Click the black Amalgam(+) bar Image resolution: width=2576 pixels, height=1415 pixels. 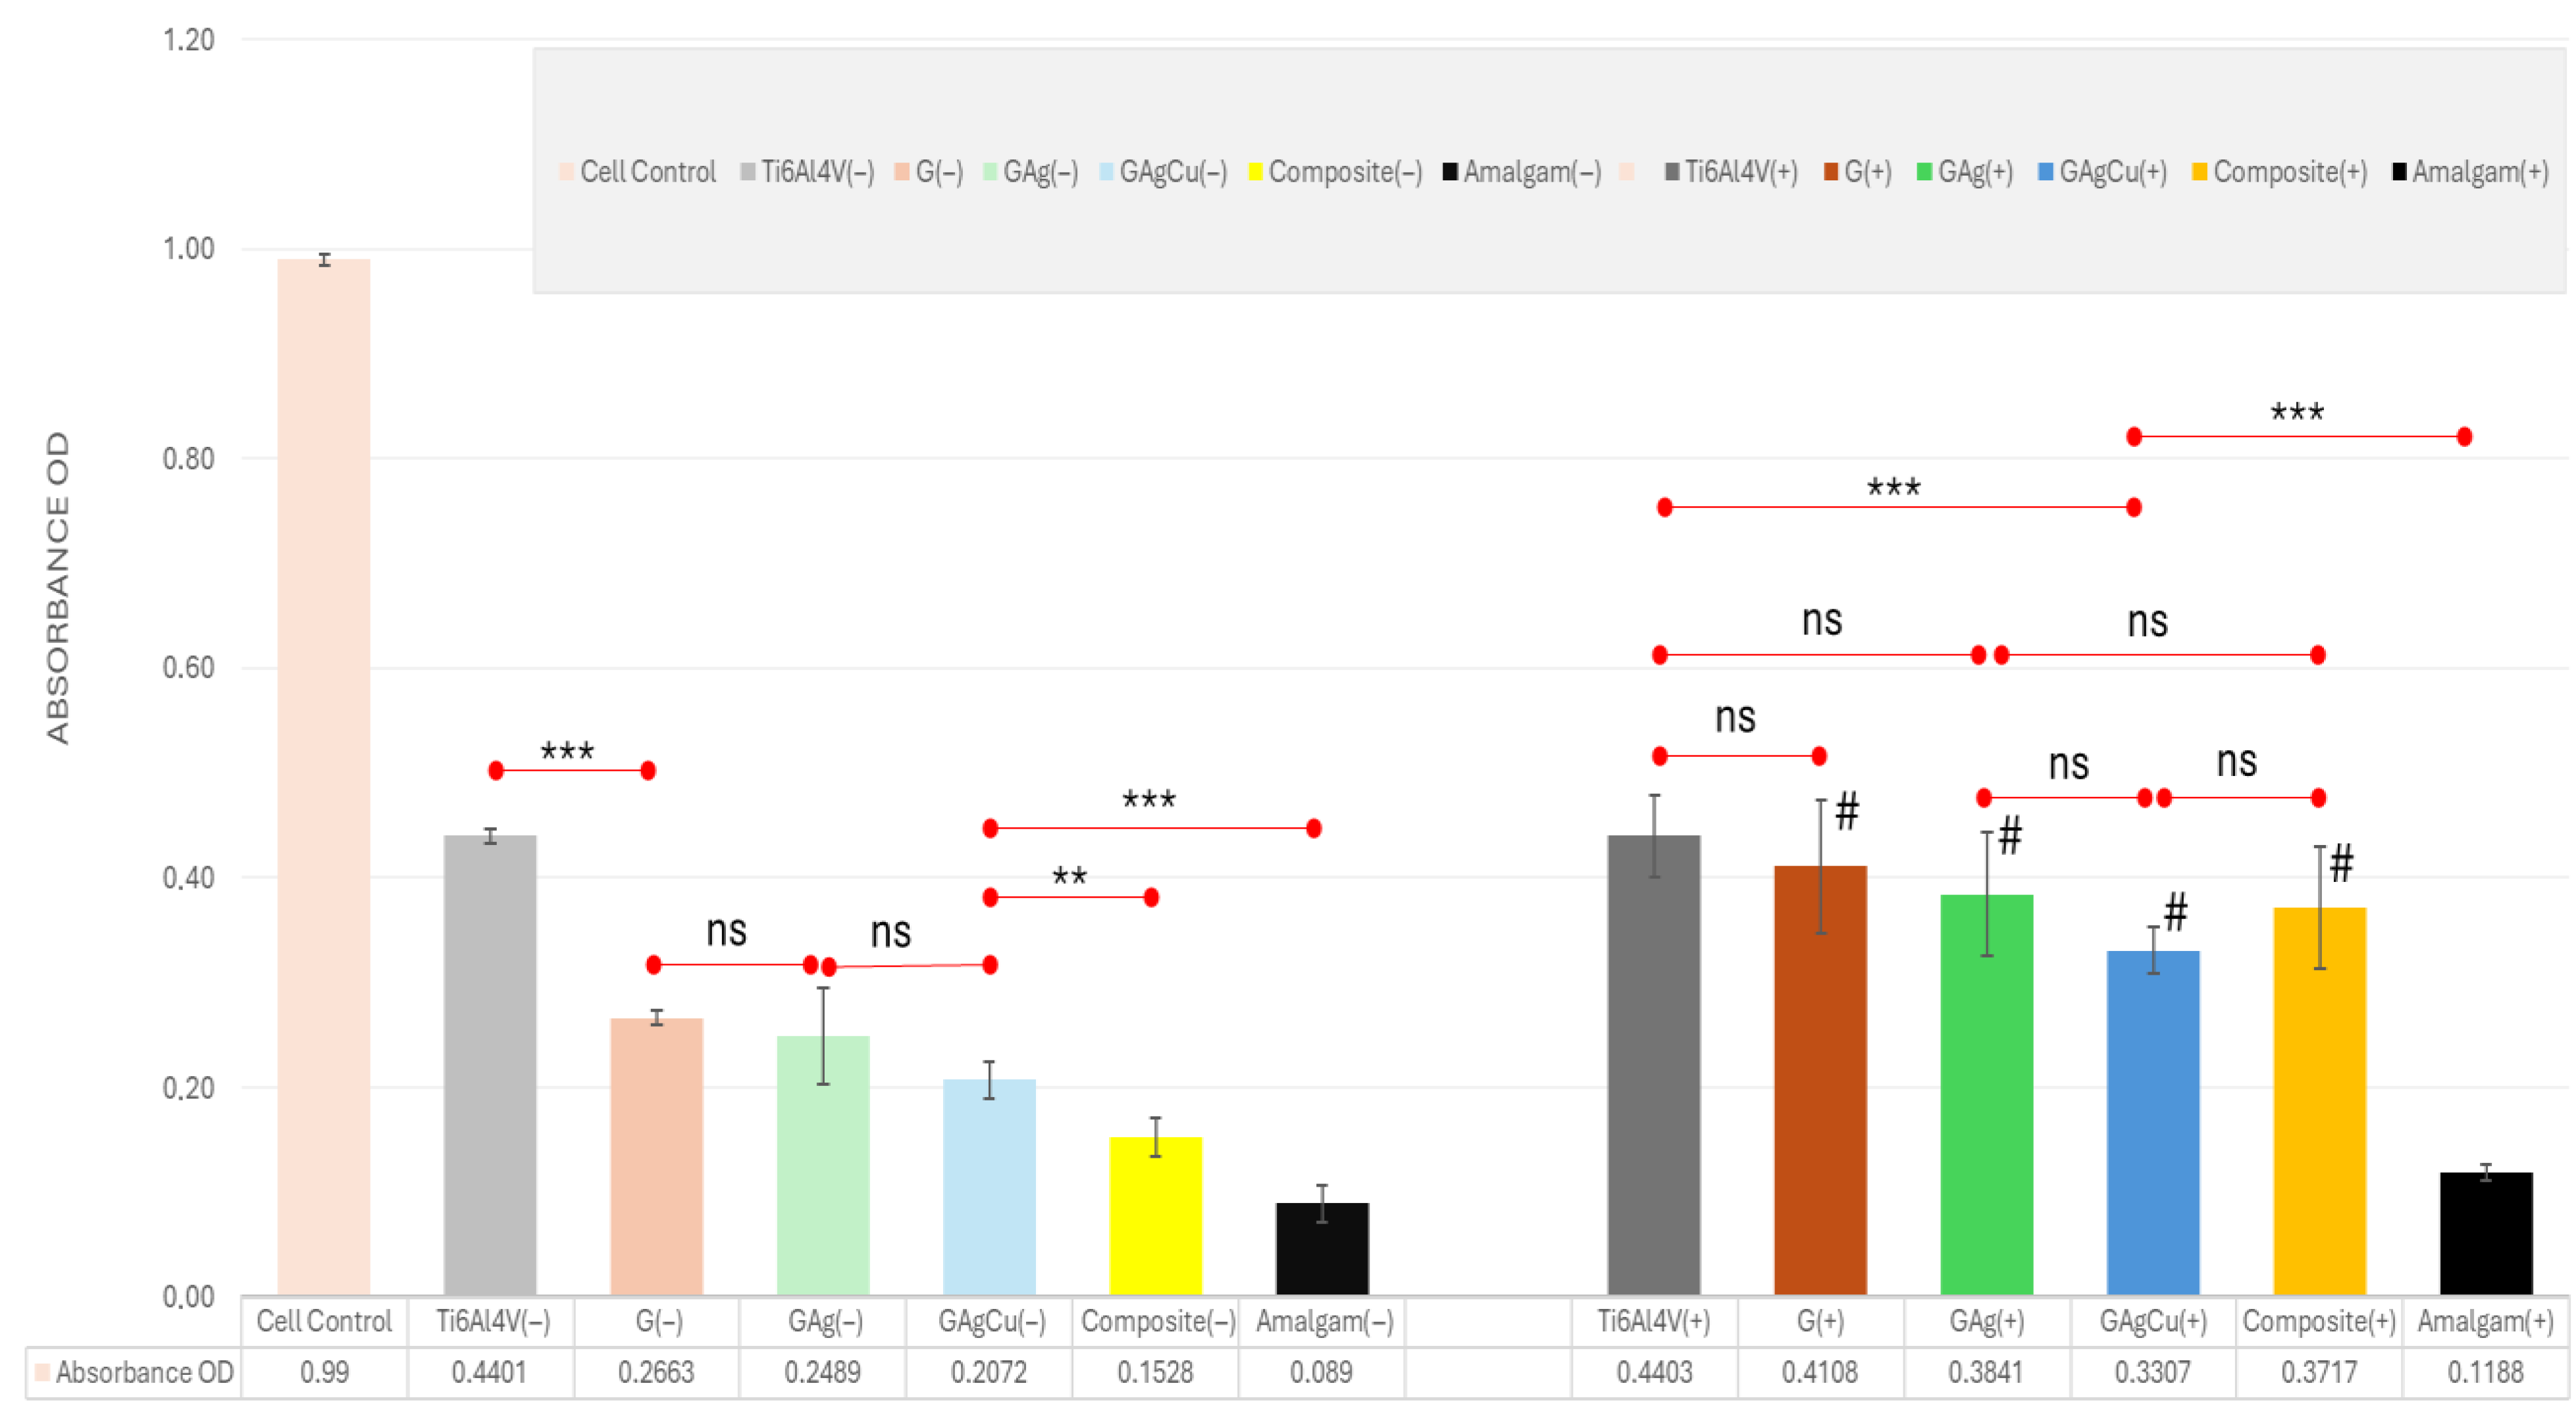[x=2485, y=1233]
